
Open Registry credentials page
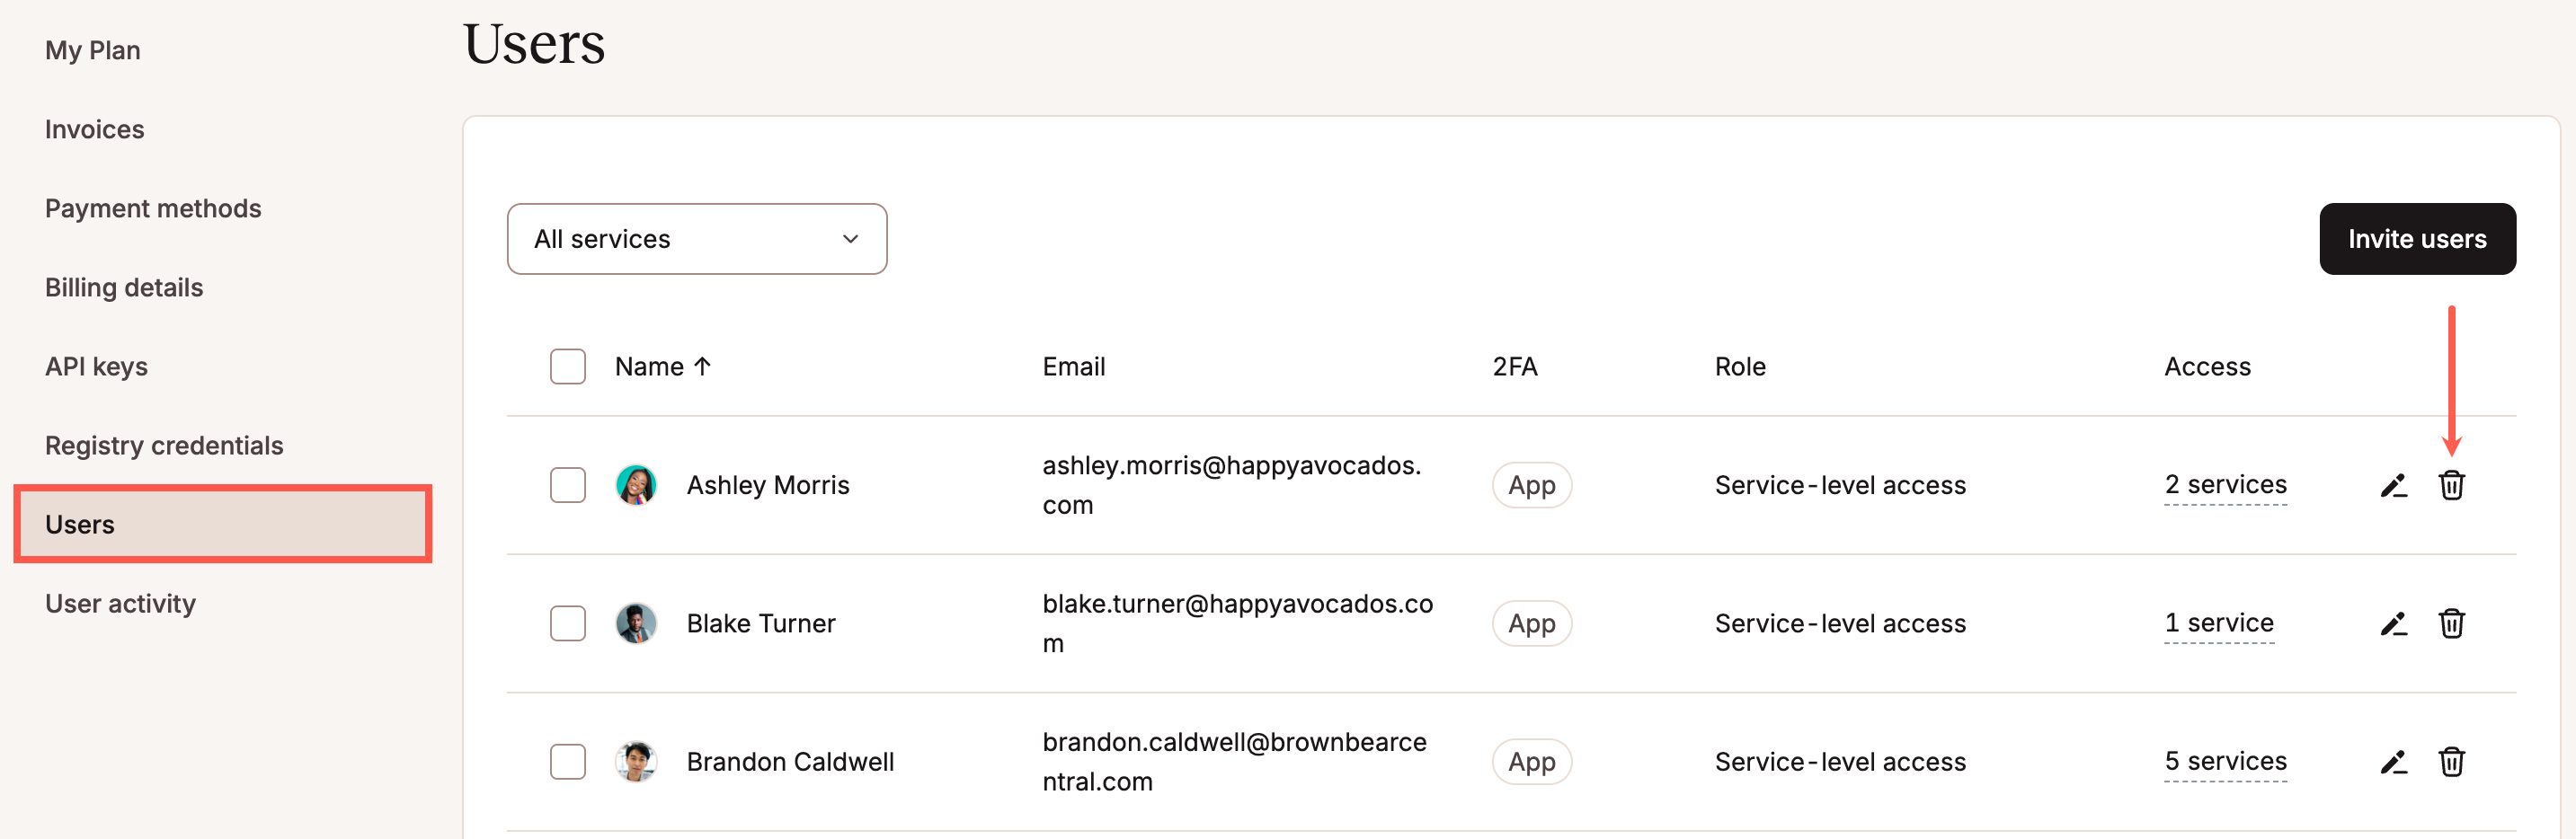[x=164, y=445]
